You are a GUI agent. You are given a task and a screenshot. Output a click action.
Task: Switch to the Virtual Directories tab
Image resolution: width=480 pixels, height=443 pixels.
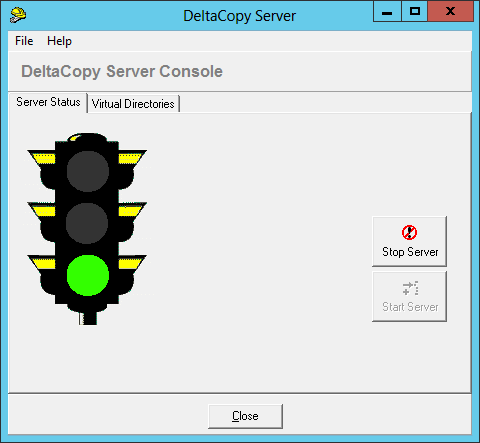coord(133,104)
